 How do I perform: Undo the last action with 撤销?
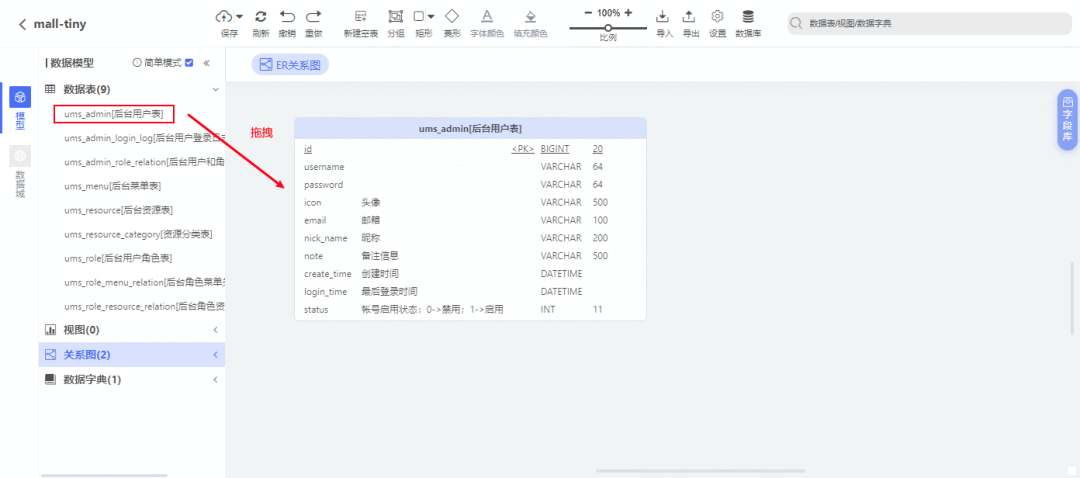[287, 17]
